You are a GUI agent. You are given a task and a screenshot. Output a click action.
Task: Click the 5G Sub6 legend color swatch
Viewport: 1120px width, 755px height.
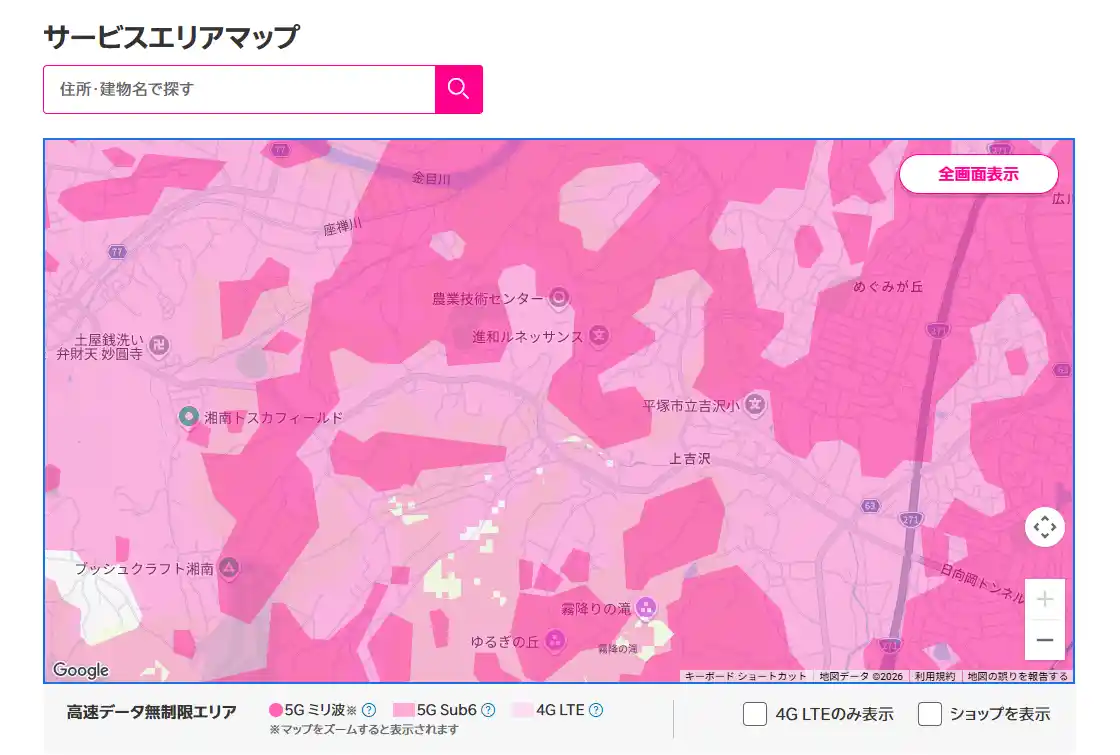[x=404, y=710]
